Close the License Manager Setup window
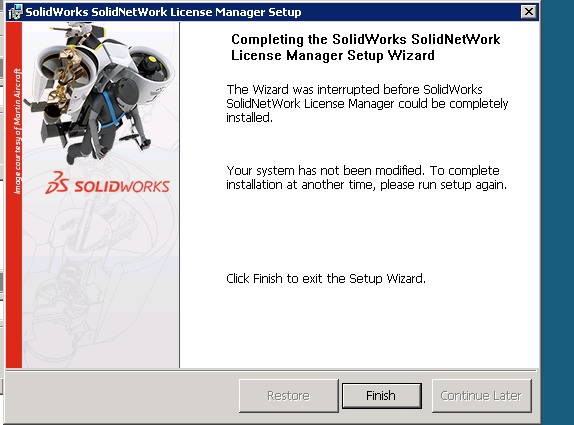 [x=529, y=12]
